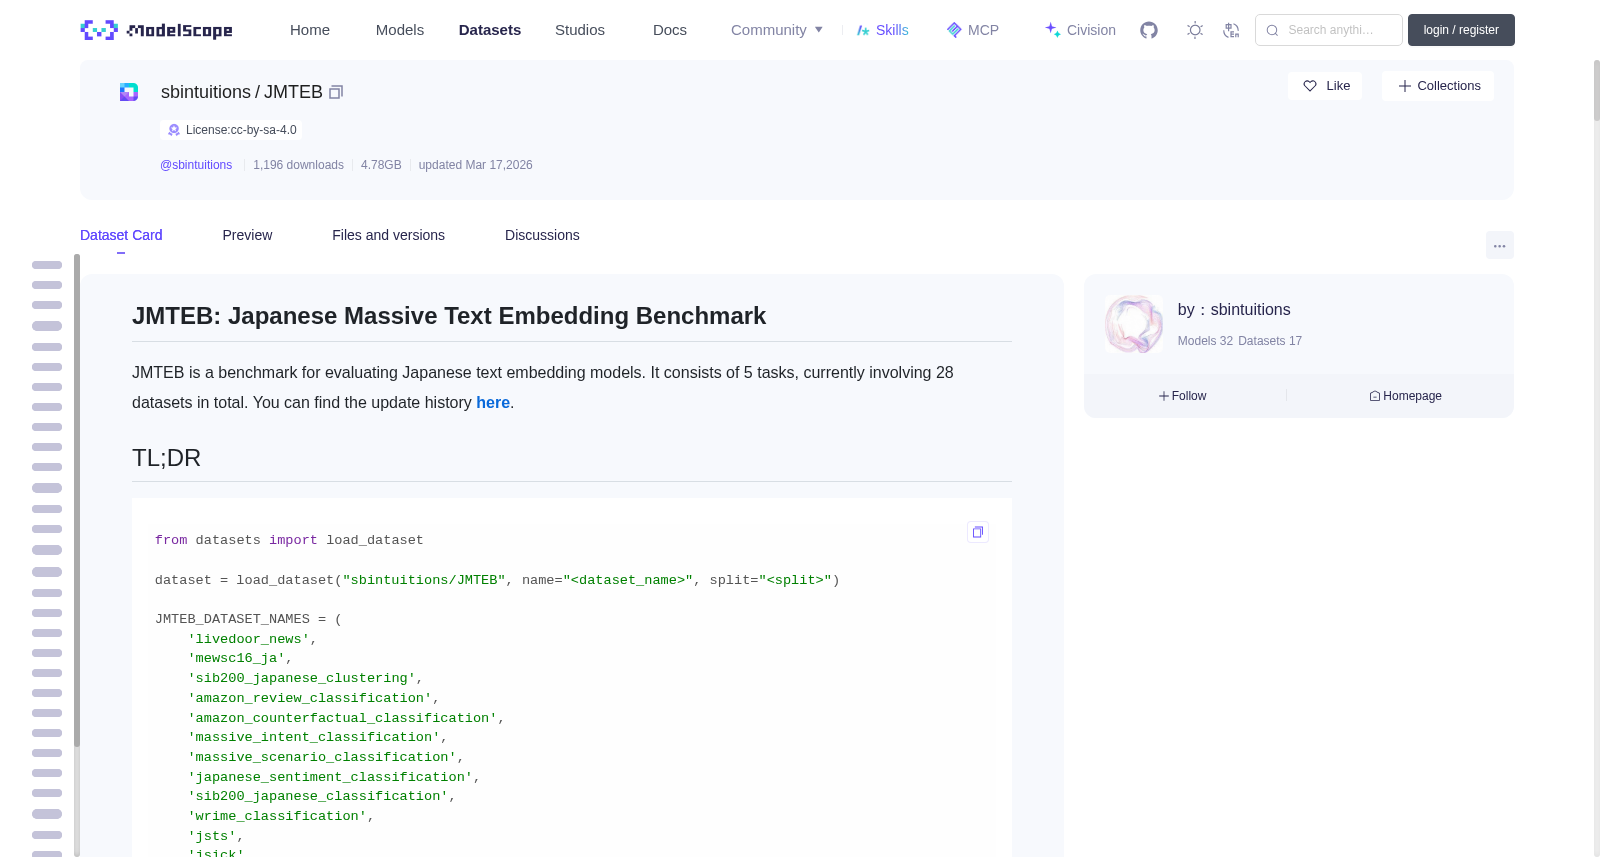The width and height of the screenshot is (1600, 857).
Task: Switch to the Preview tab
Action: click(247, 235)
